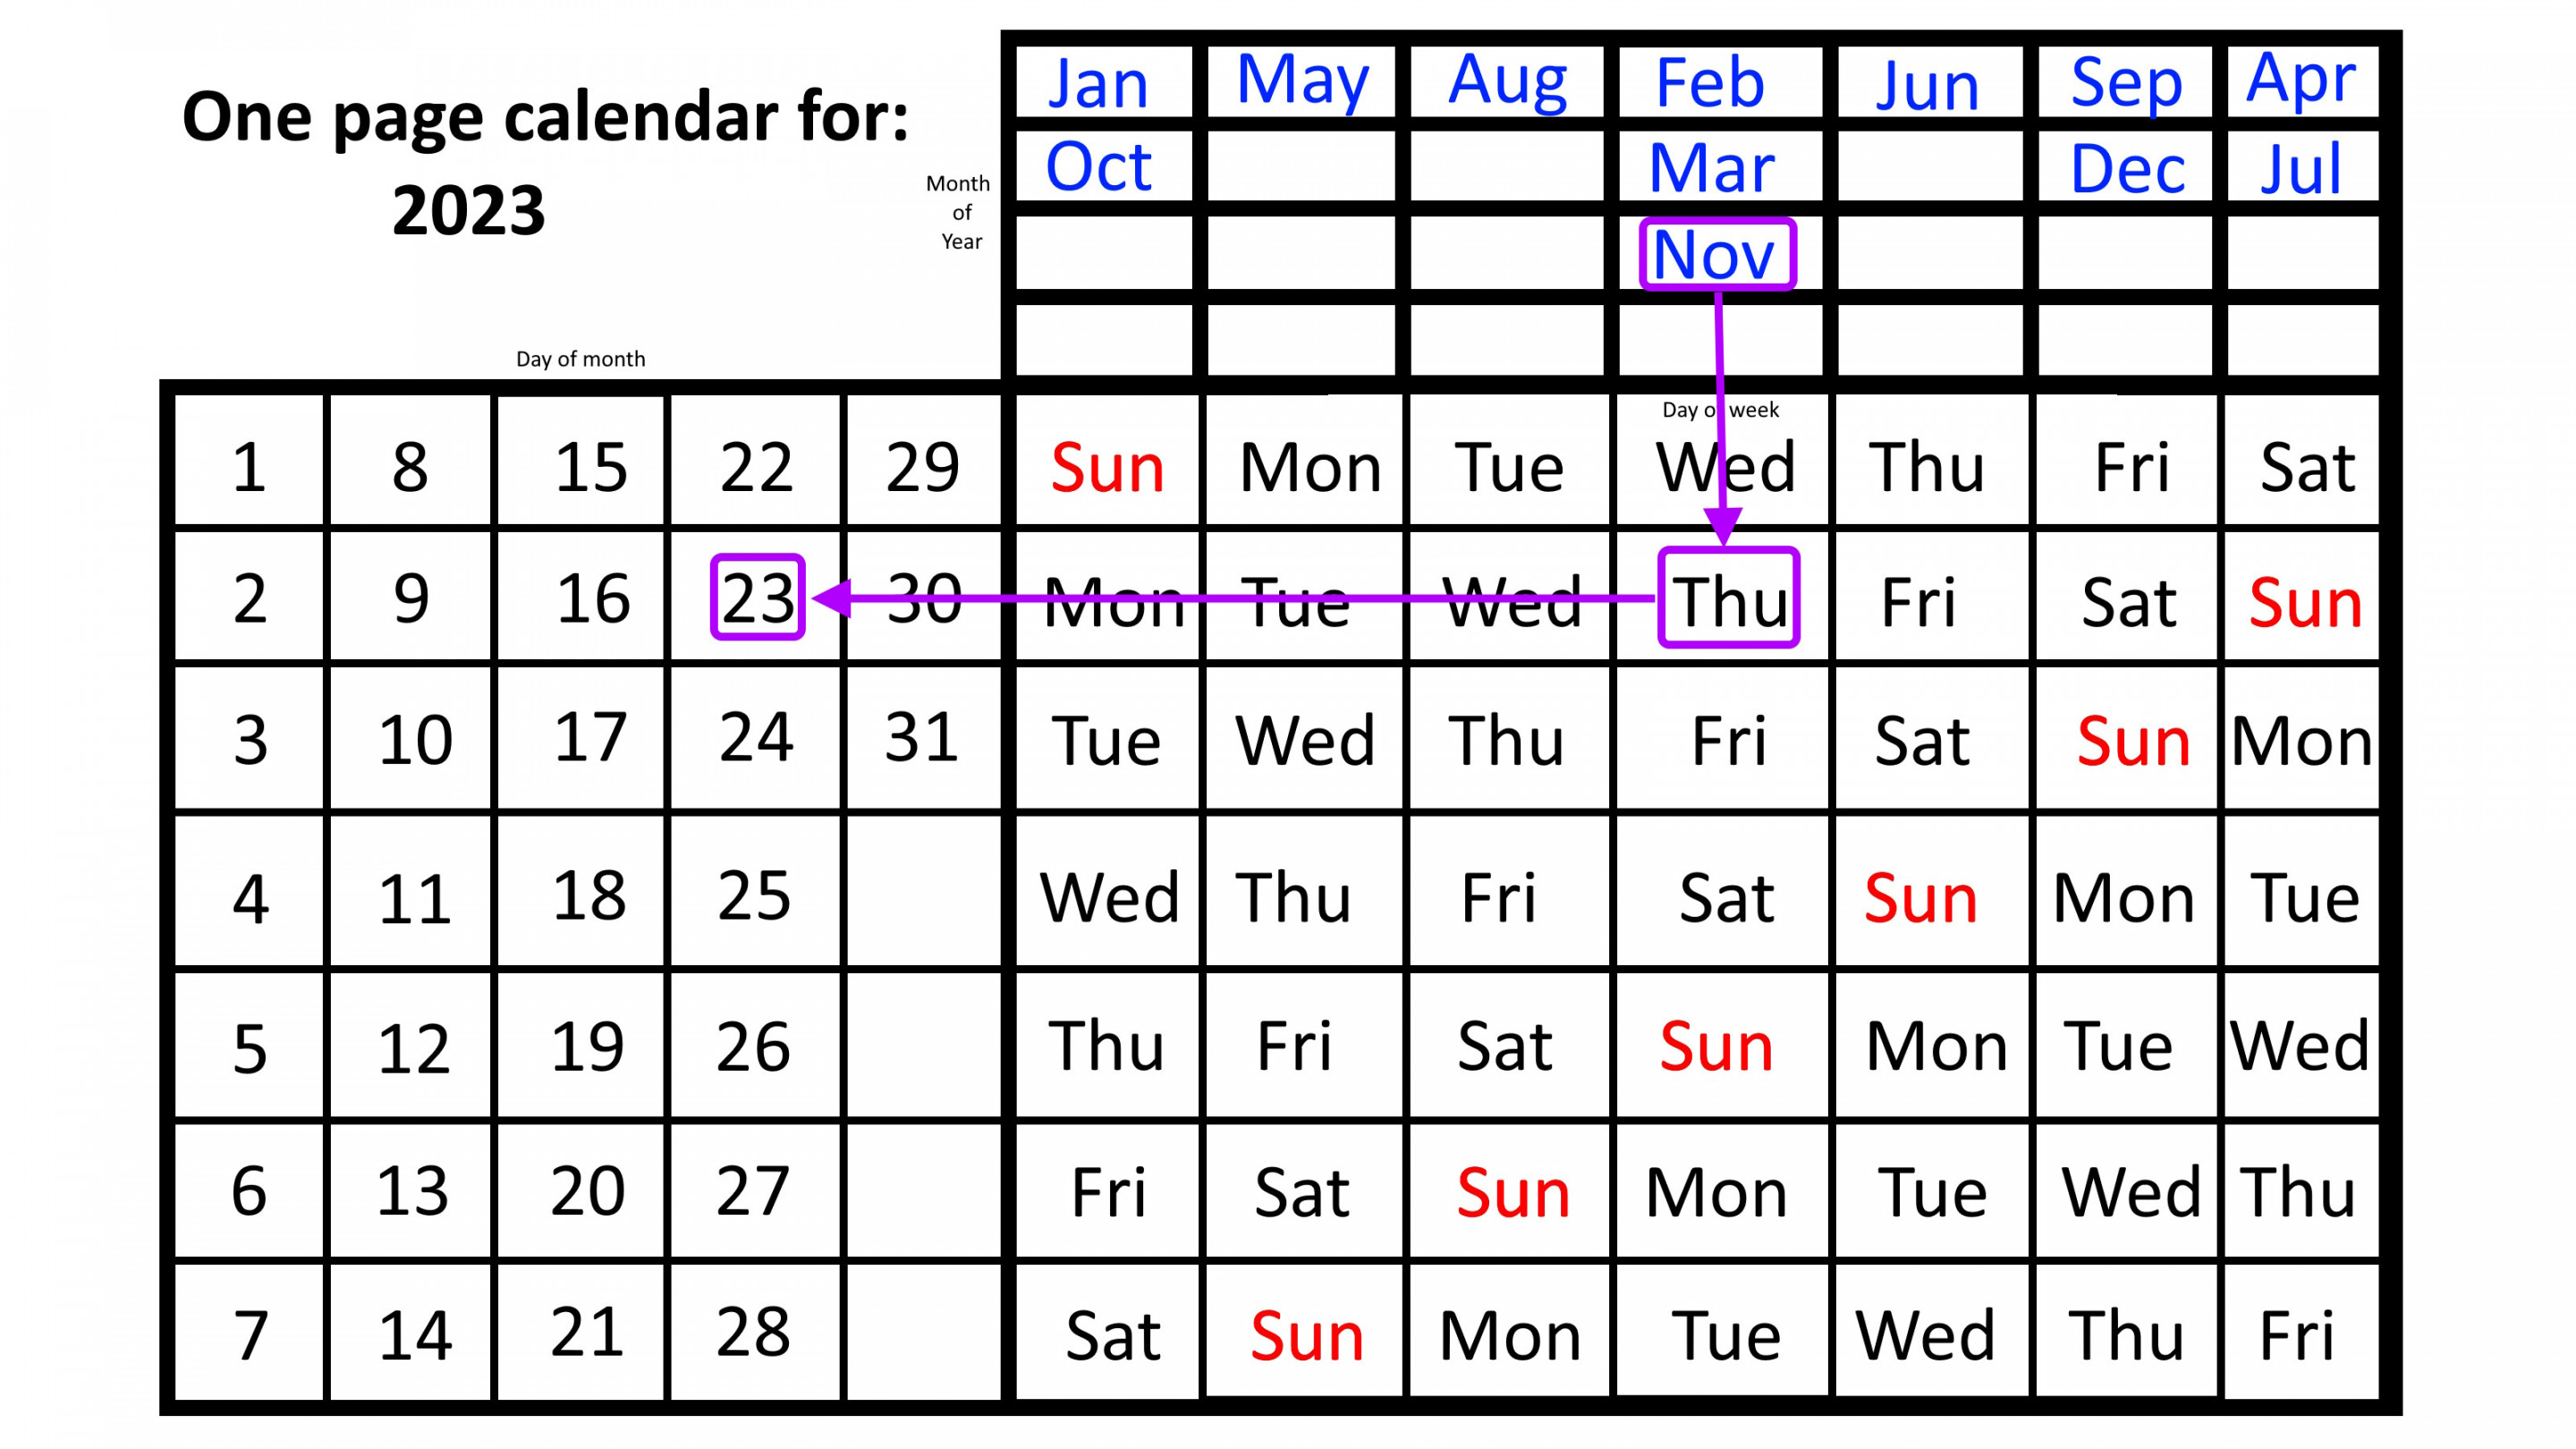Select the Aug month header cell
The width and height of the screenshot is (2576, 1449).
[1511, 78]
